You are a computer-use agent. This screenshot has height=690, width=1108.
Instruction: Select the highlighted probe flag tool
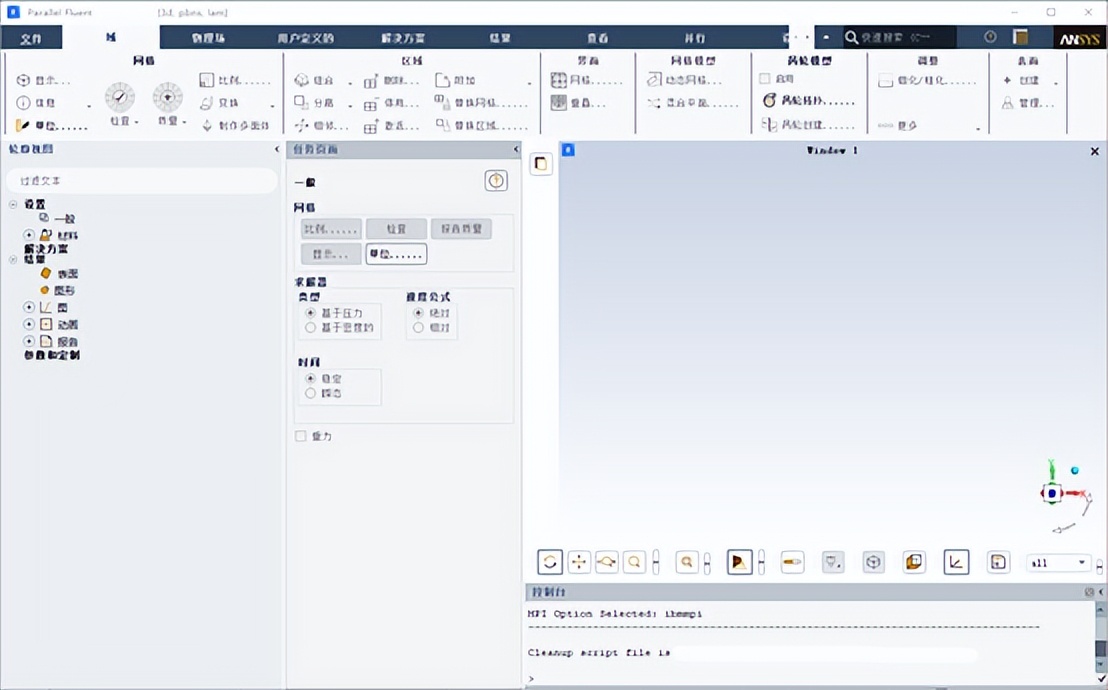tap(738, 561)
